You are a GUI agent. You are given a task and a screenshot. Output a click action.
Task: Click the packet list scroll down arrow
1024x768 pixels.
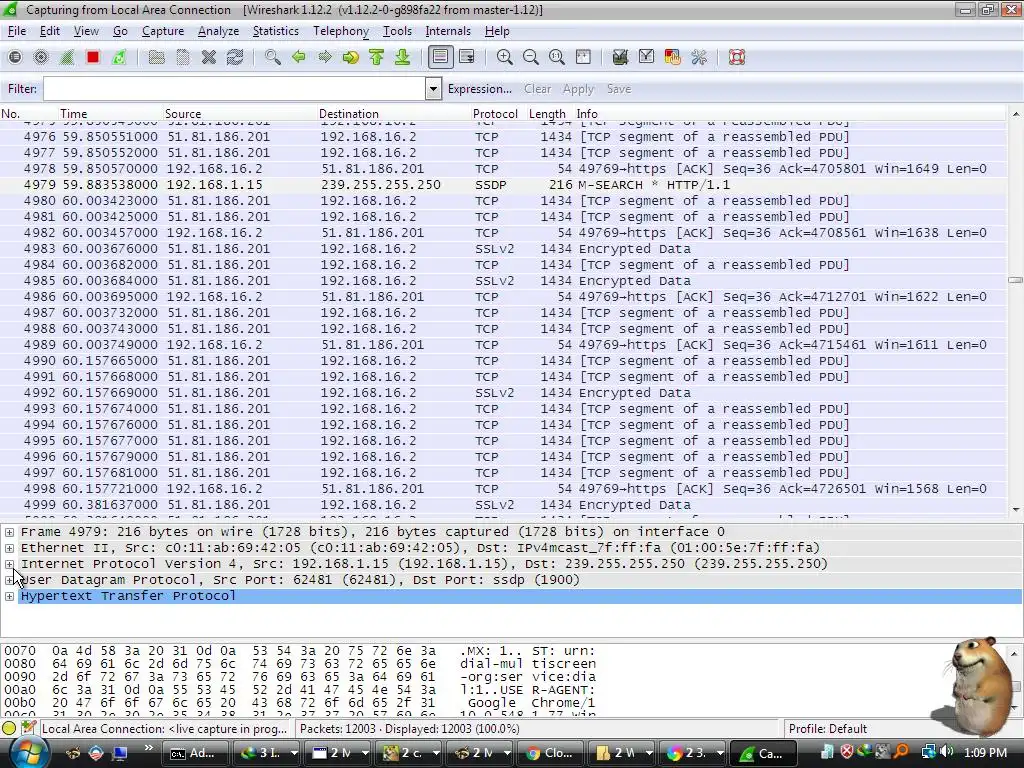tap(1015, 509)
